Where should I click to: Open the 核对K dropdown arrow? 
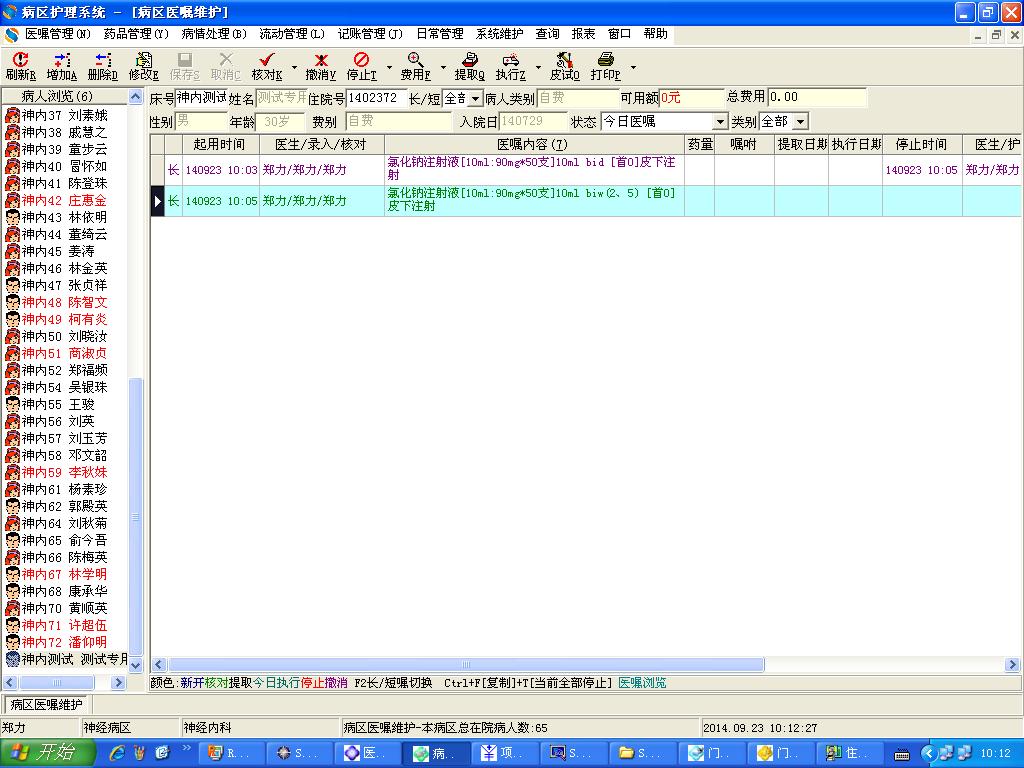294,67
